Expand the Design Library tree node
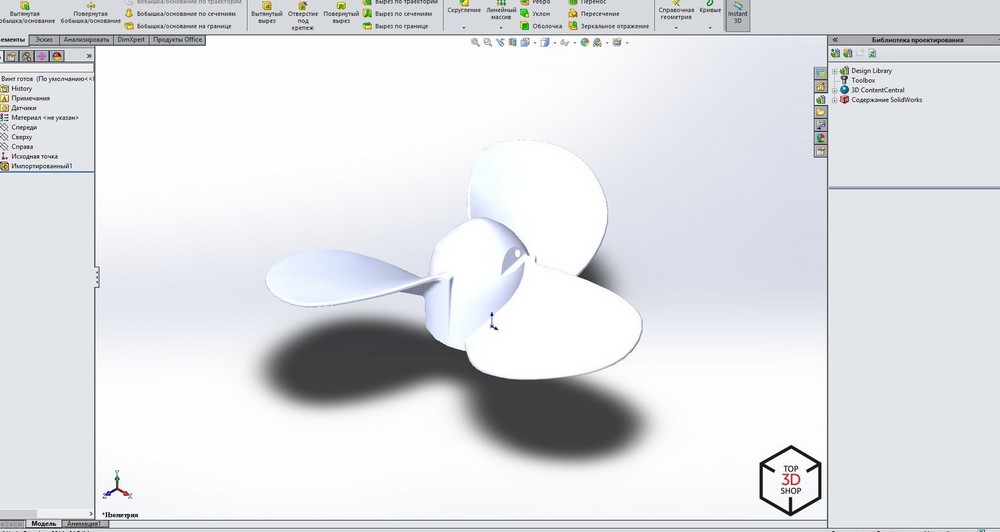The height and width of the screenshot is (532, 1000). (x=834, y=71)
